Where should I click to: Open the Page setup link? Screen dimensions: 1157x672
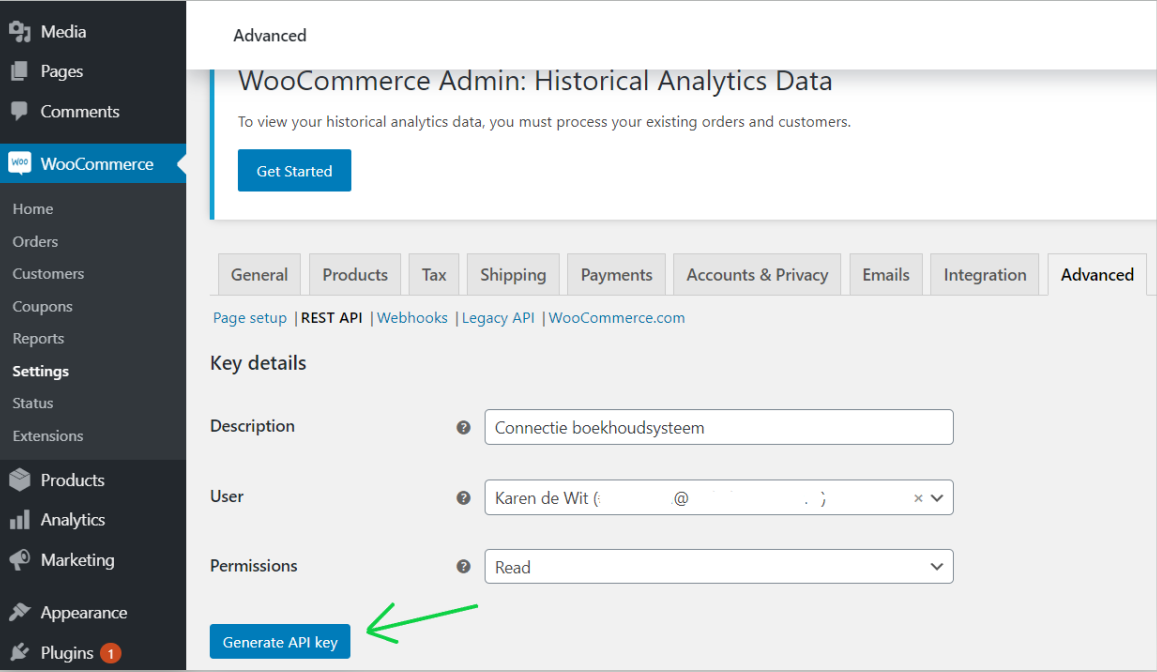click(249, 318)
